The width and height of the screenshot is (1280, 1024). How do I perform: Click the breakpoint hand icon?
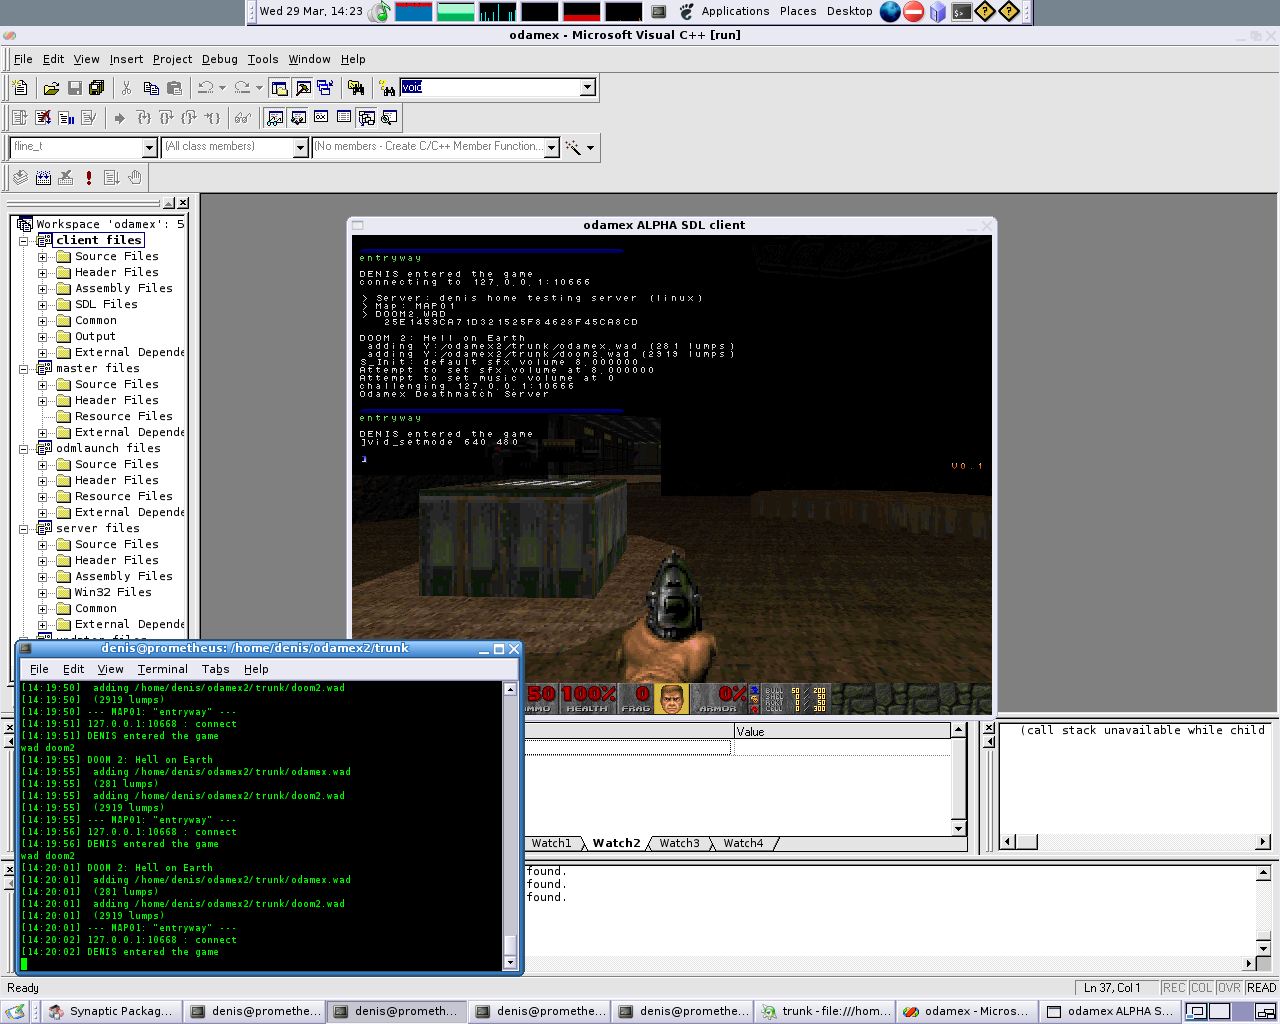[135, 178]
